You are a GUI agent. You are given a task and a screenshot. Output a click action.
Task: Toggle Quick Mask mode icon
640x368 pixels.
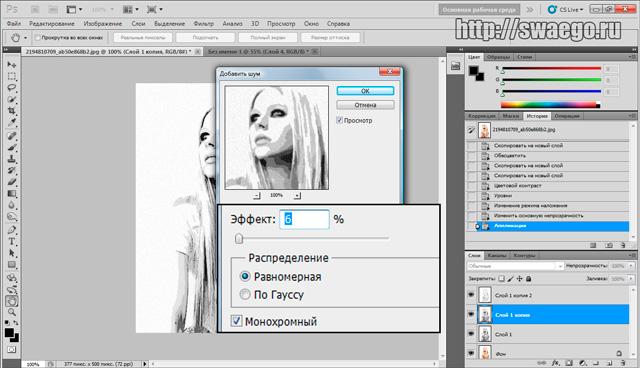click(x=11, y=350)
